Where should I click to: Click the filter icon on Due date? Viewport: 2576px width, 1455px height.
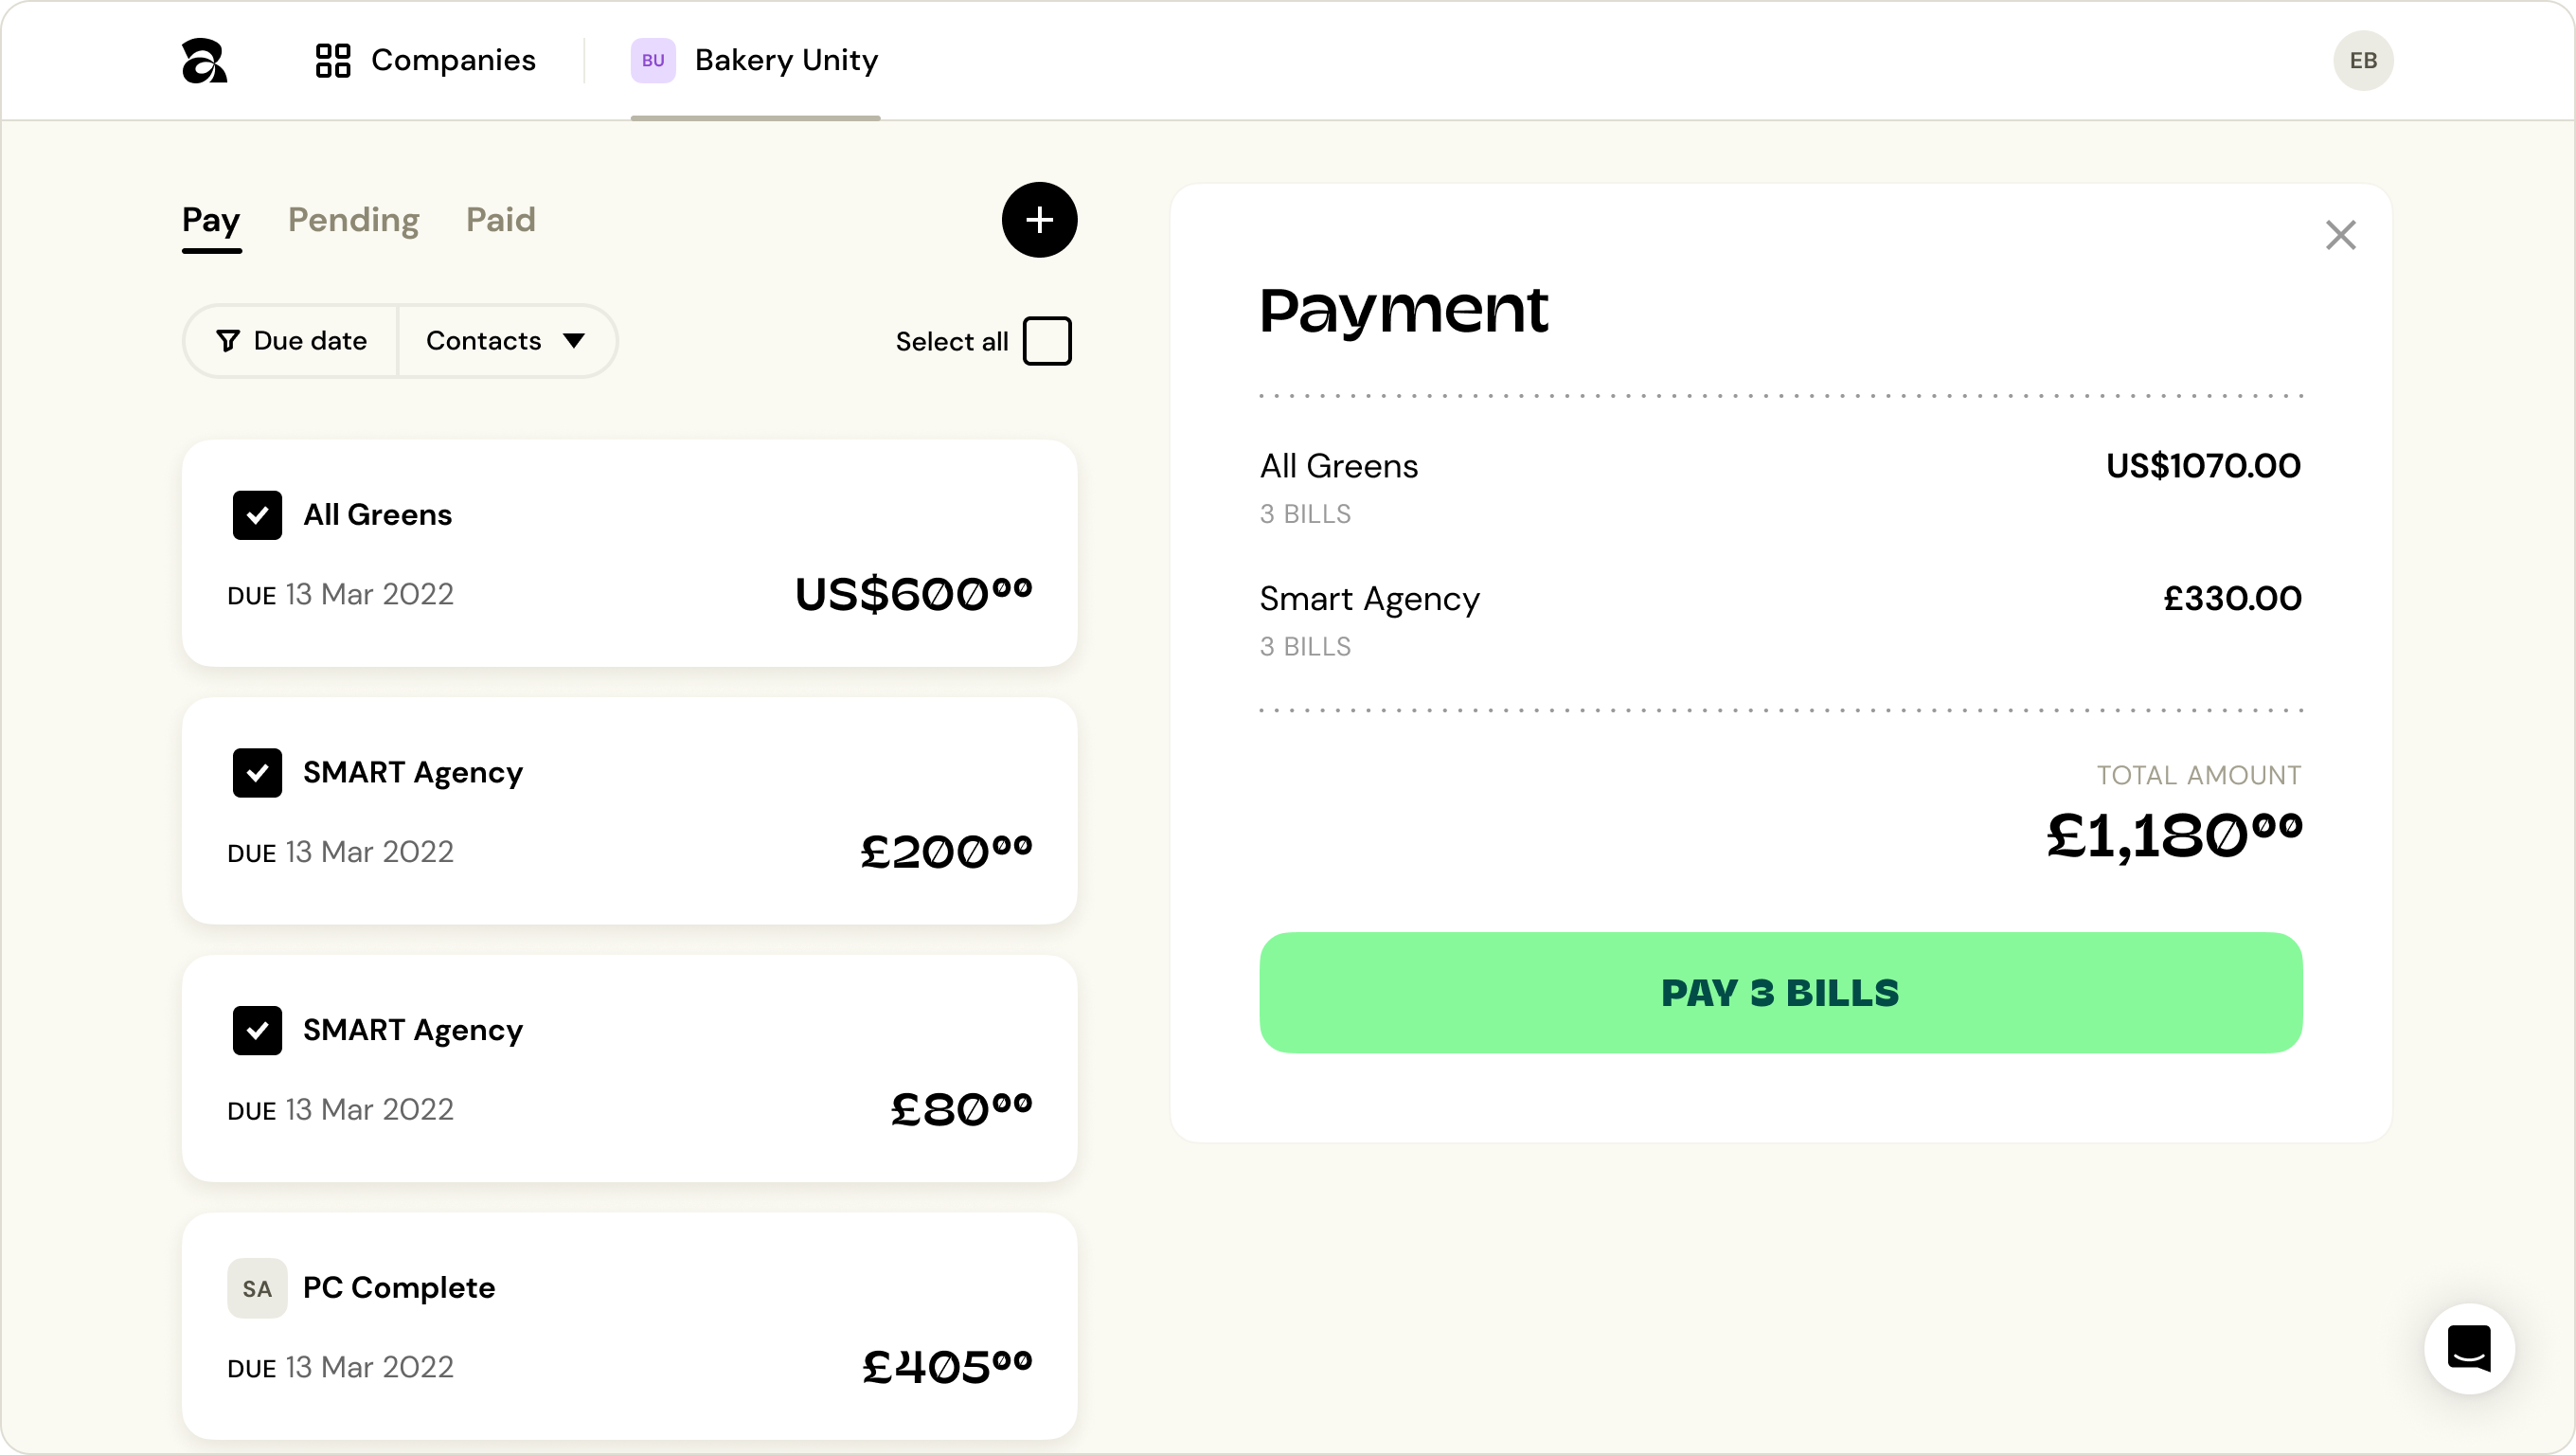230,341
